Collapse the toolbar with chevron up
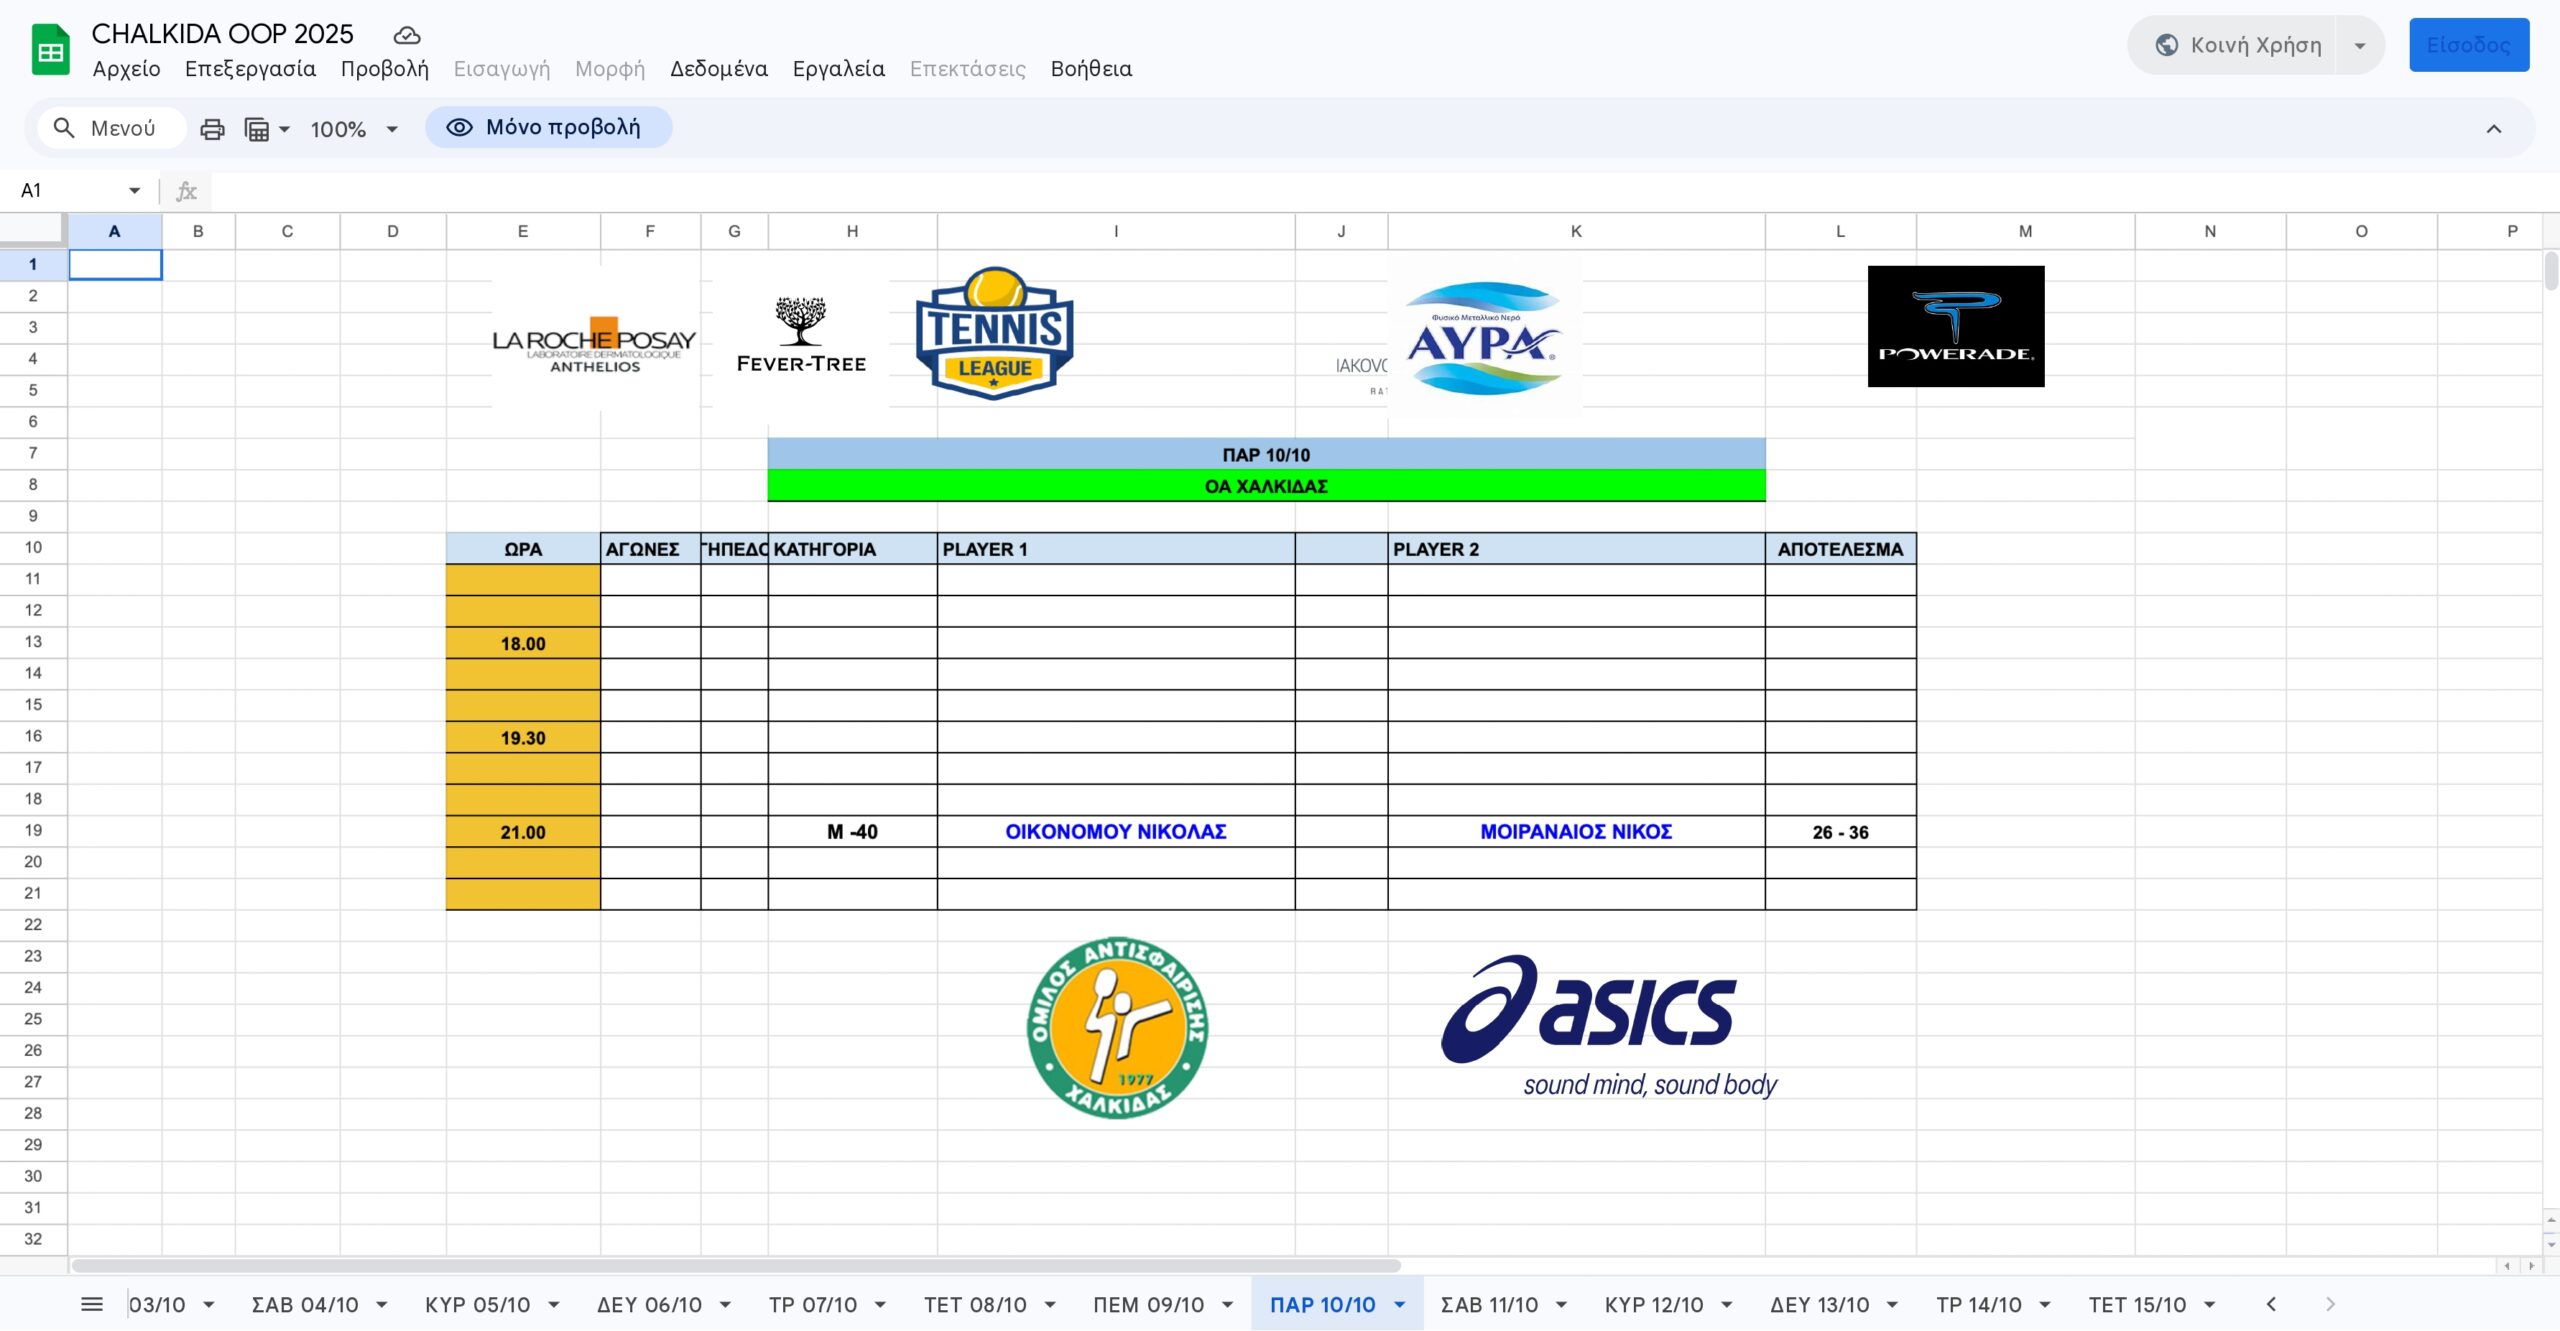The height and width of the screenshot is (1331, 2560). (2493, 129)
